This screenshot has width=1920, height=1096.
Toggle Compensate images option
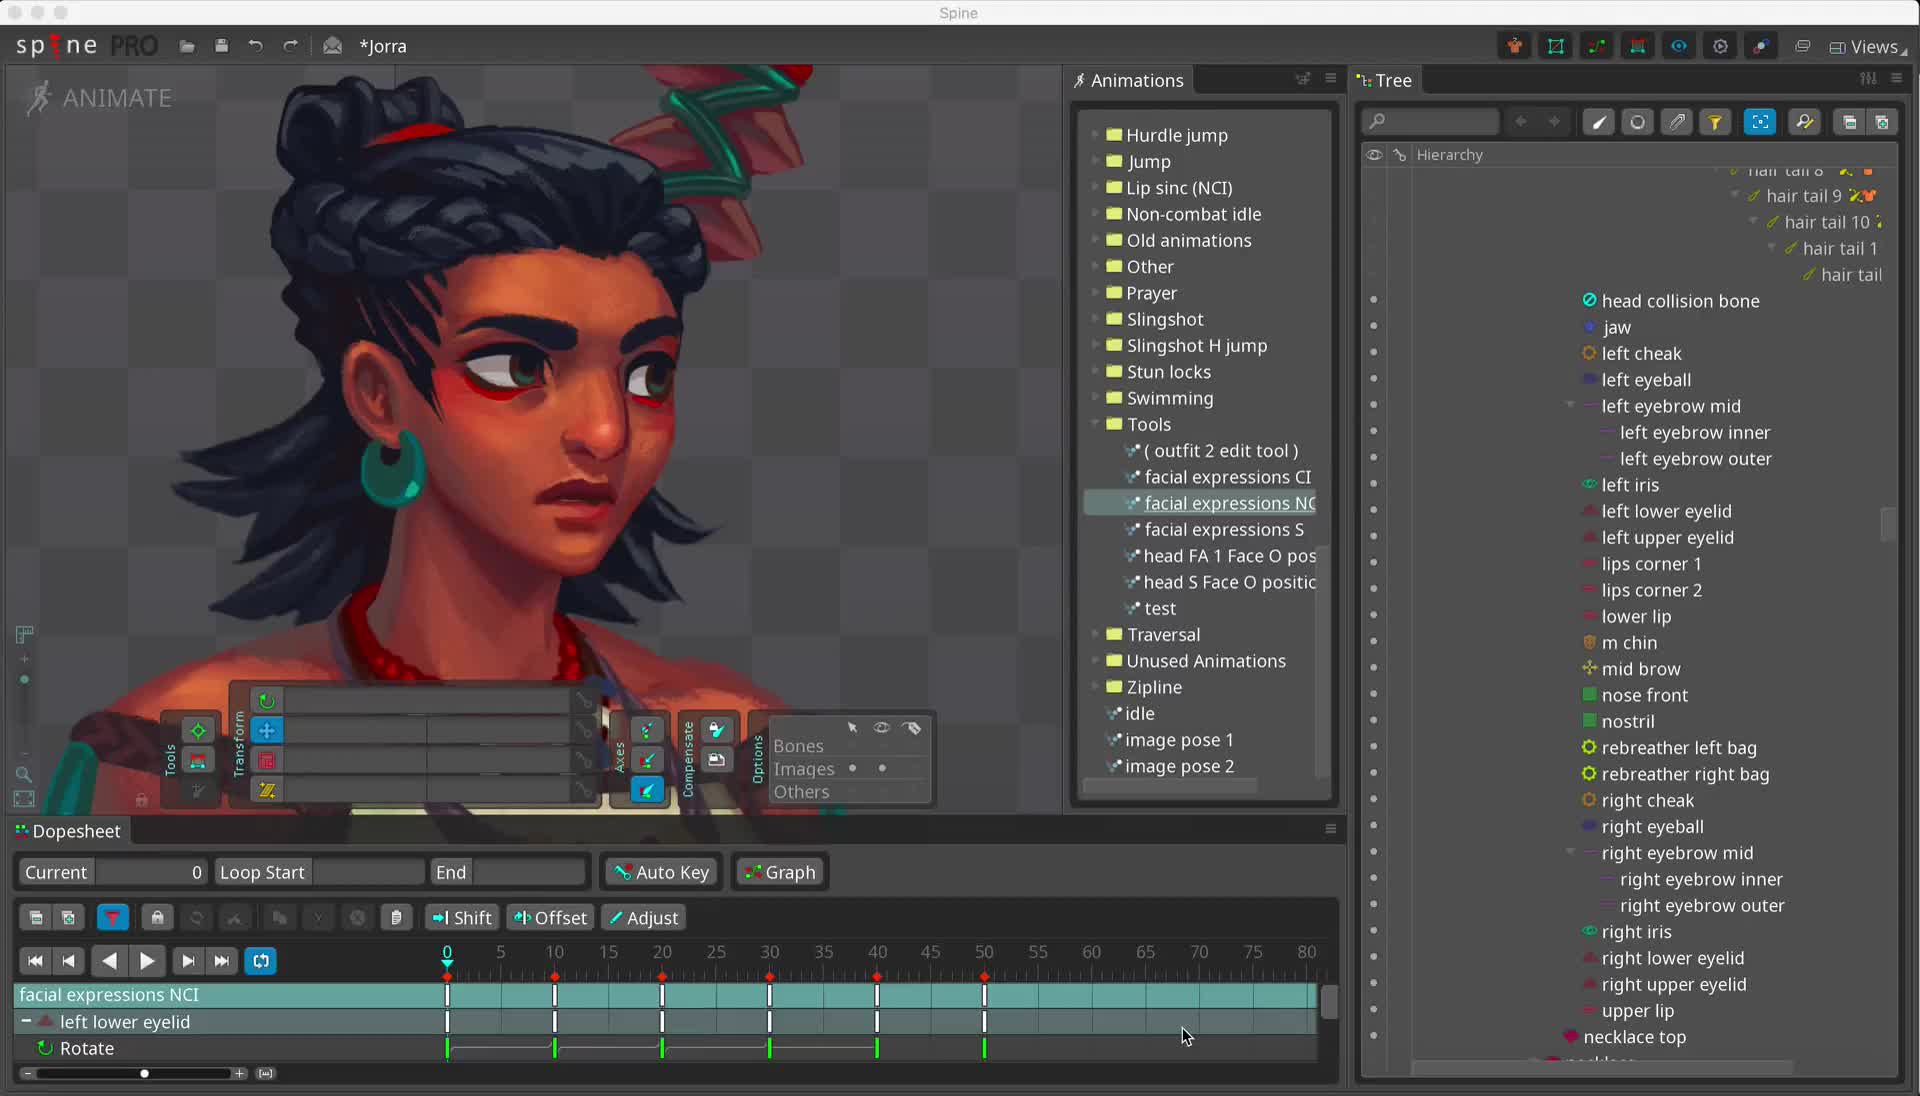coord(716,760)
